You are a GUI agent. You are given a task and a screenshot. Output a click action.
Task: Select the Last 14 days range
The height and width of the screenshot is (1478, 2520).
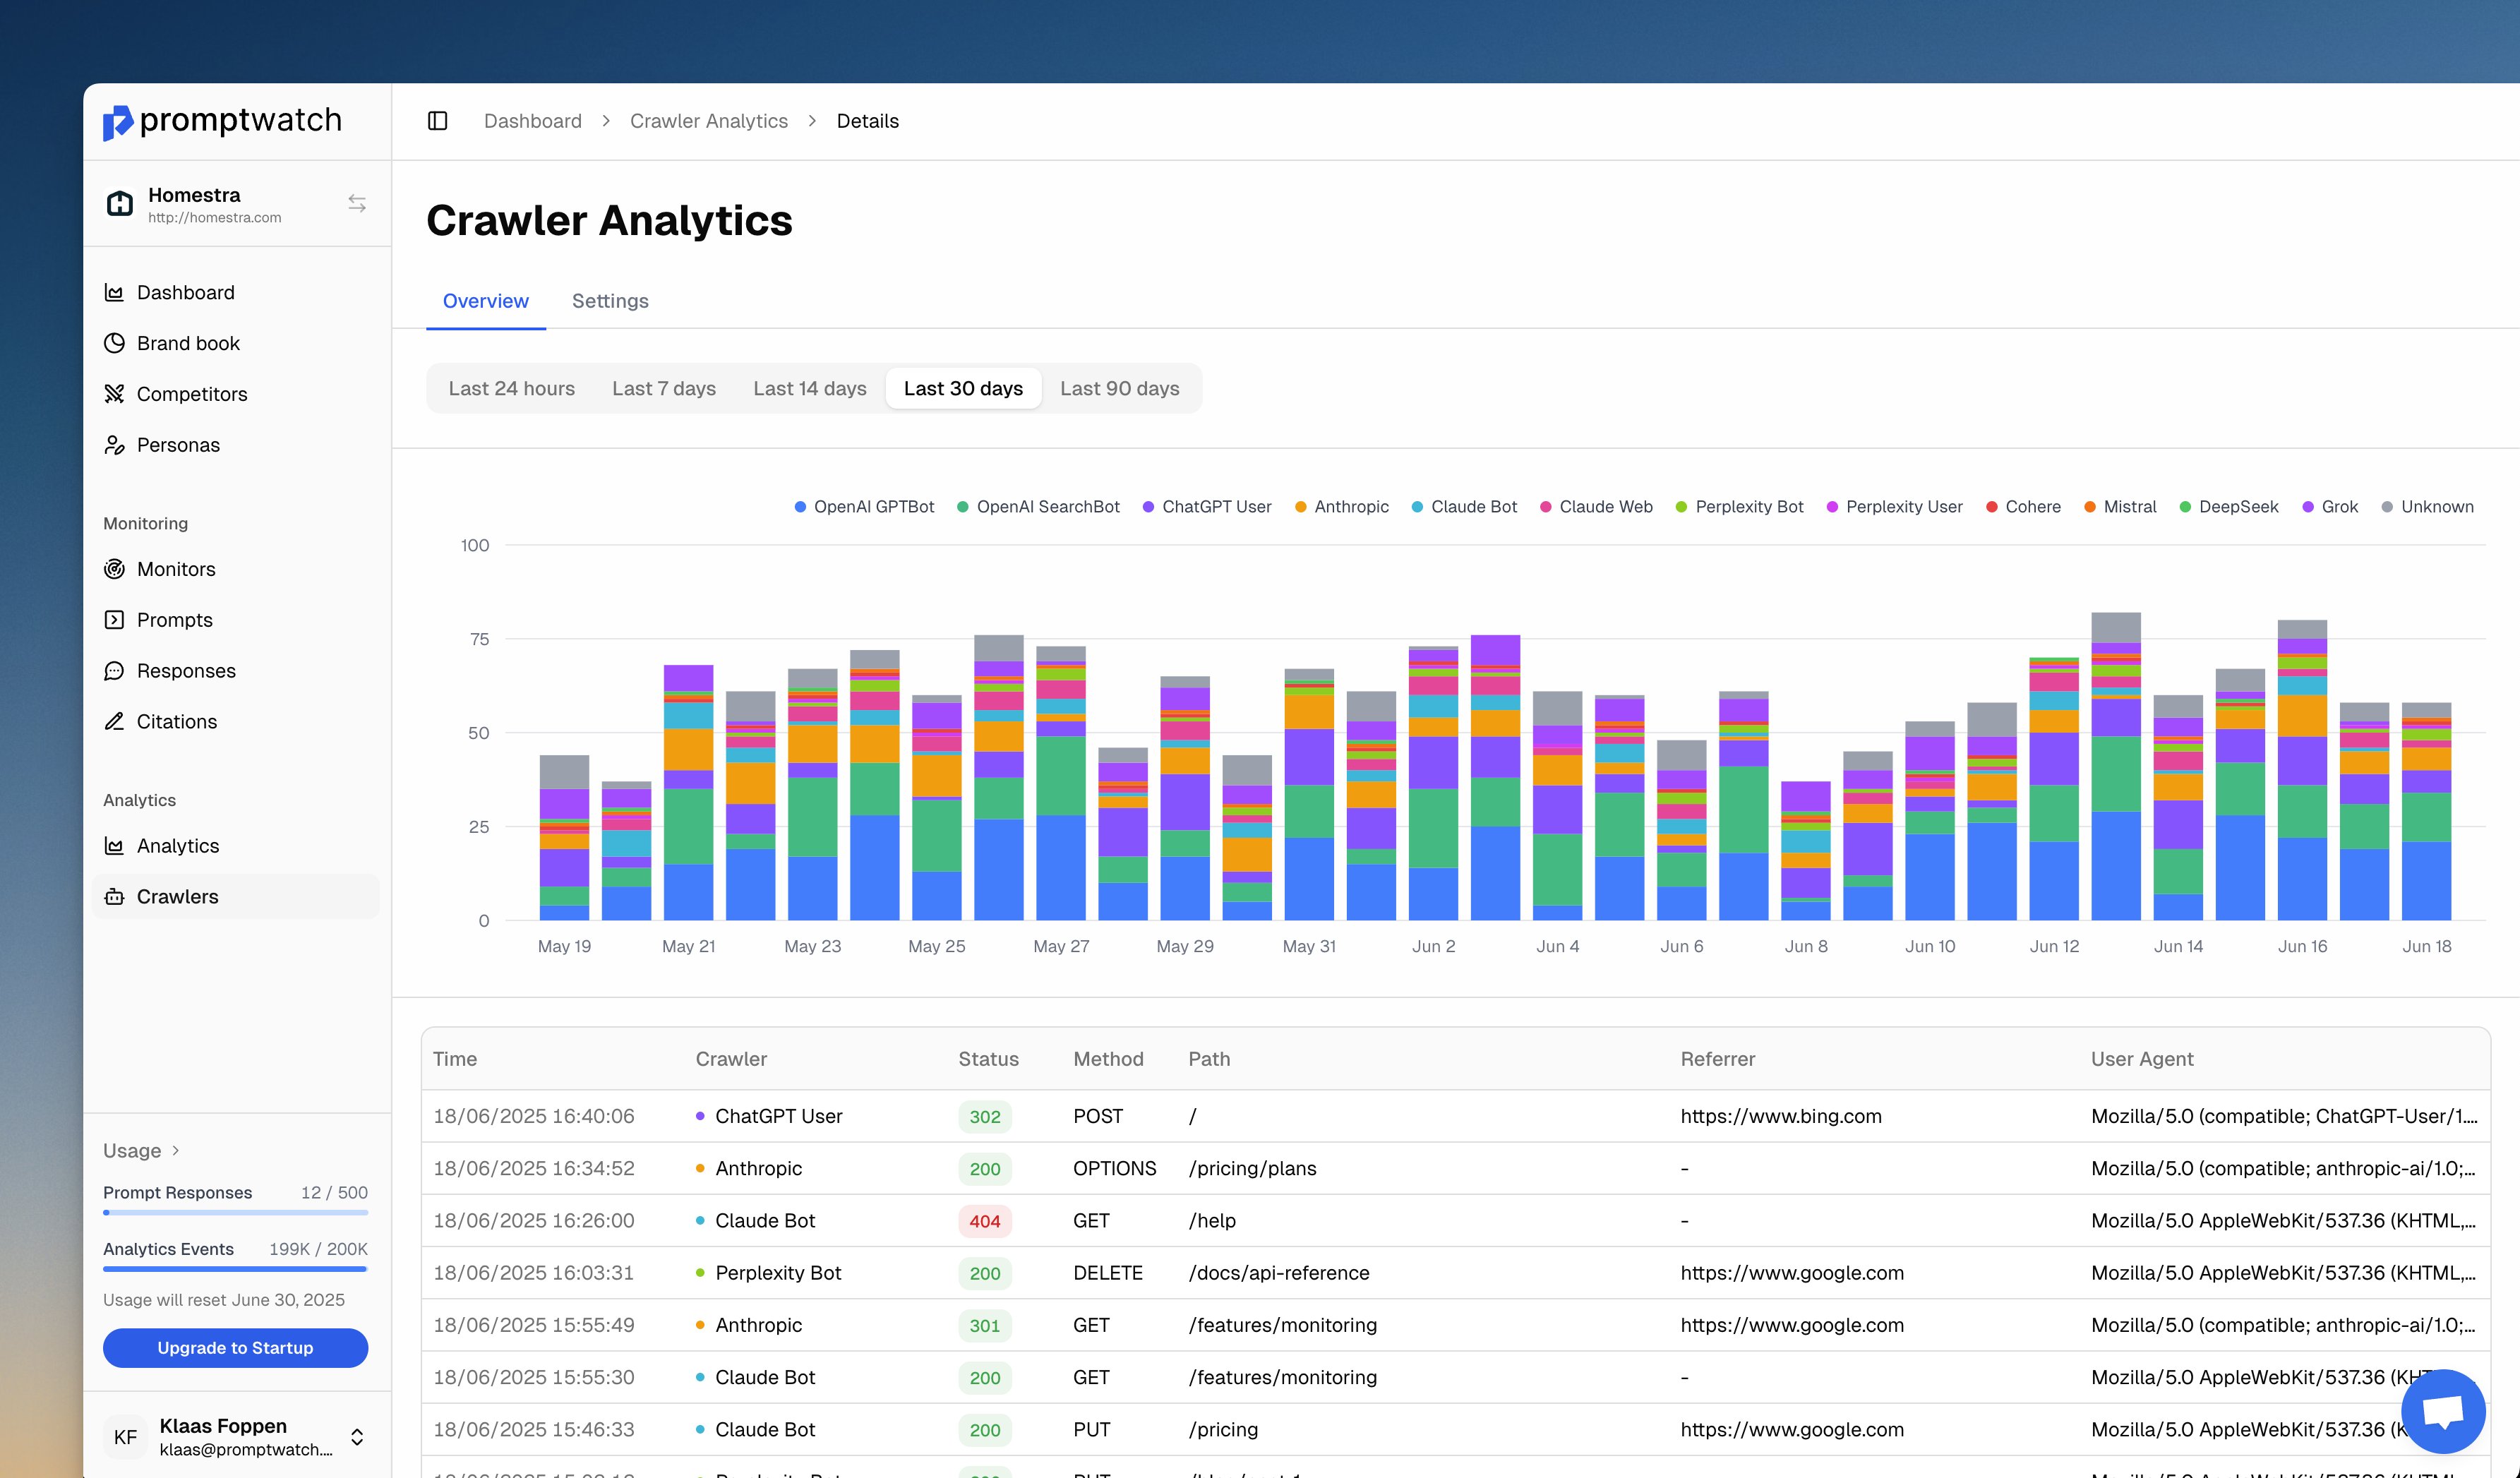point(810,388)
